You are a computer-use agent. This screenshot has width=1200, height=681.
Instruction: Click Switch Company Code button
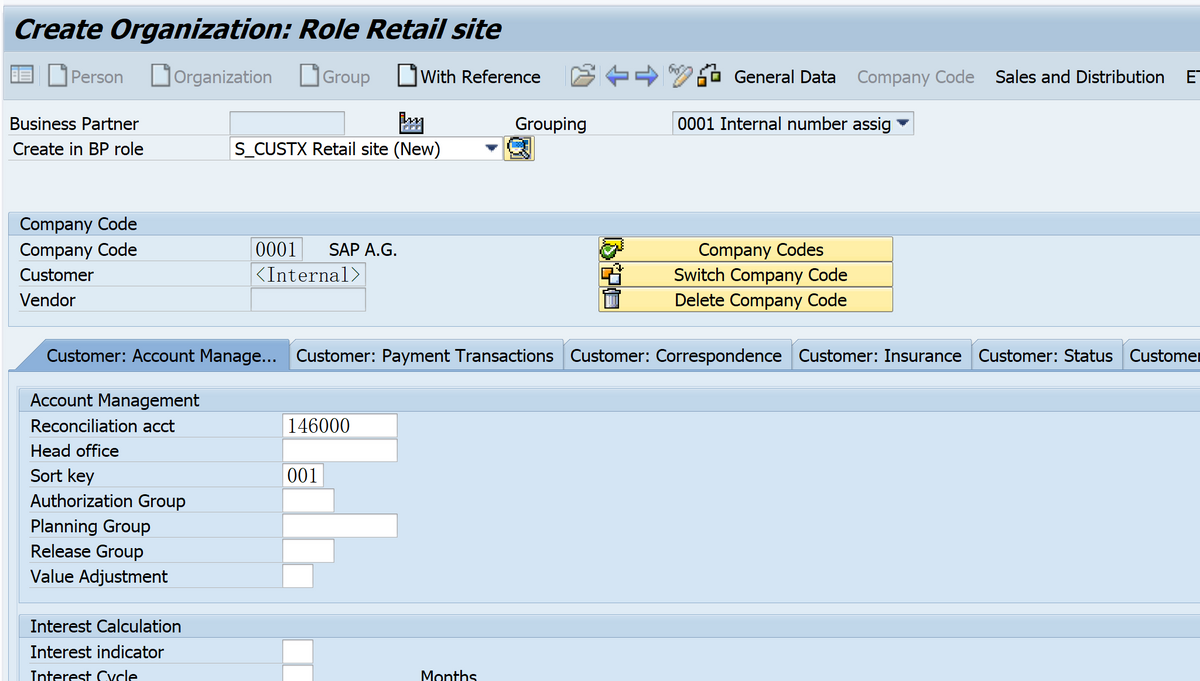[x=746, y=275]
